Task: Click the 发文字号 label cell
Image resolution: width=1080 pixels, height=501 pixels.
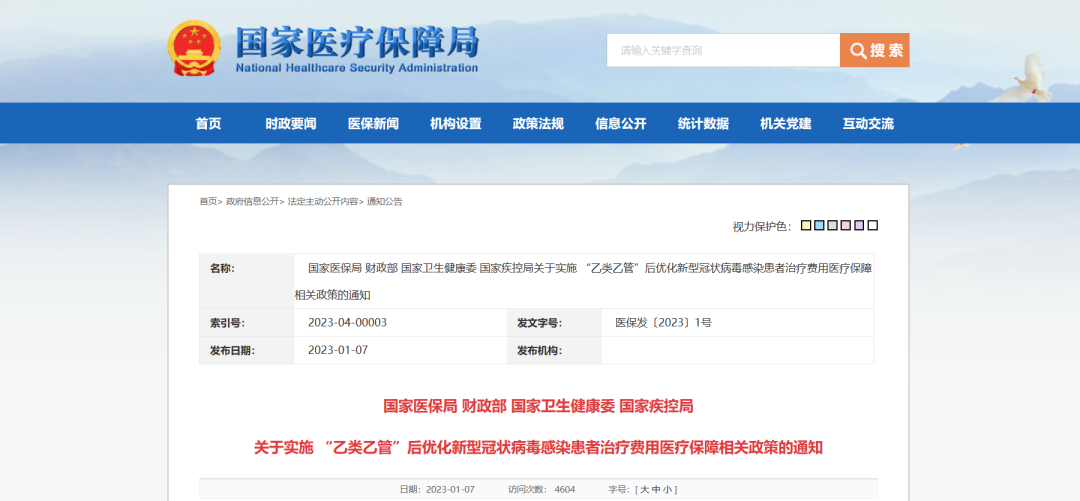Action: click(x=554, y=323)
